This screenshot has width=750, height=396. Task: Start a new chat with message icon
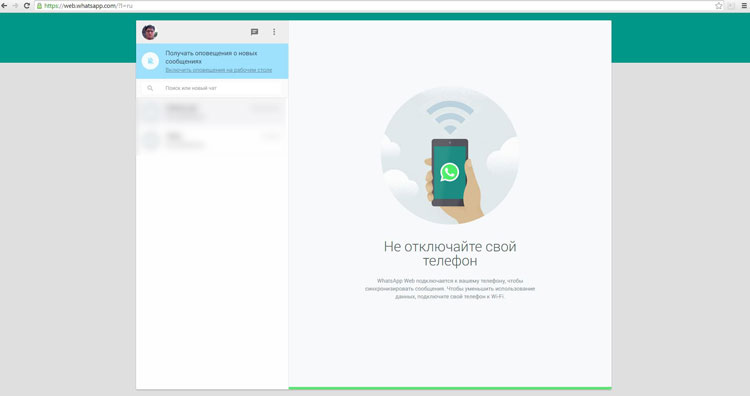254,32
